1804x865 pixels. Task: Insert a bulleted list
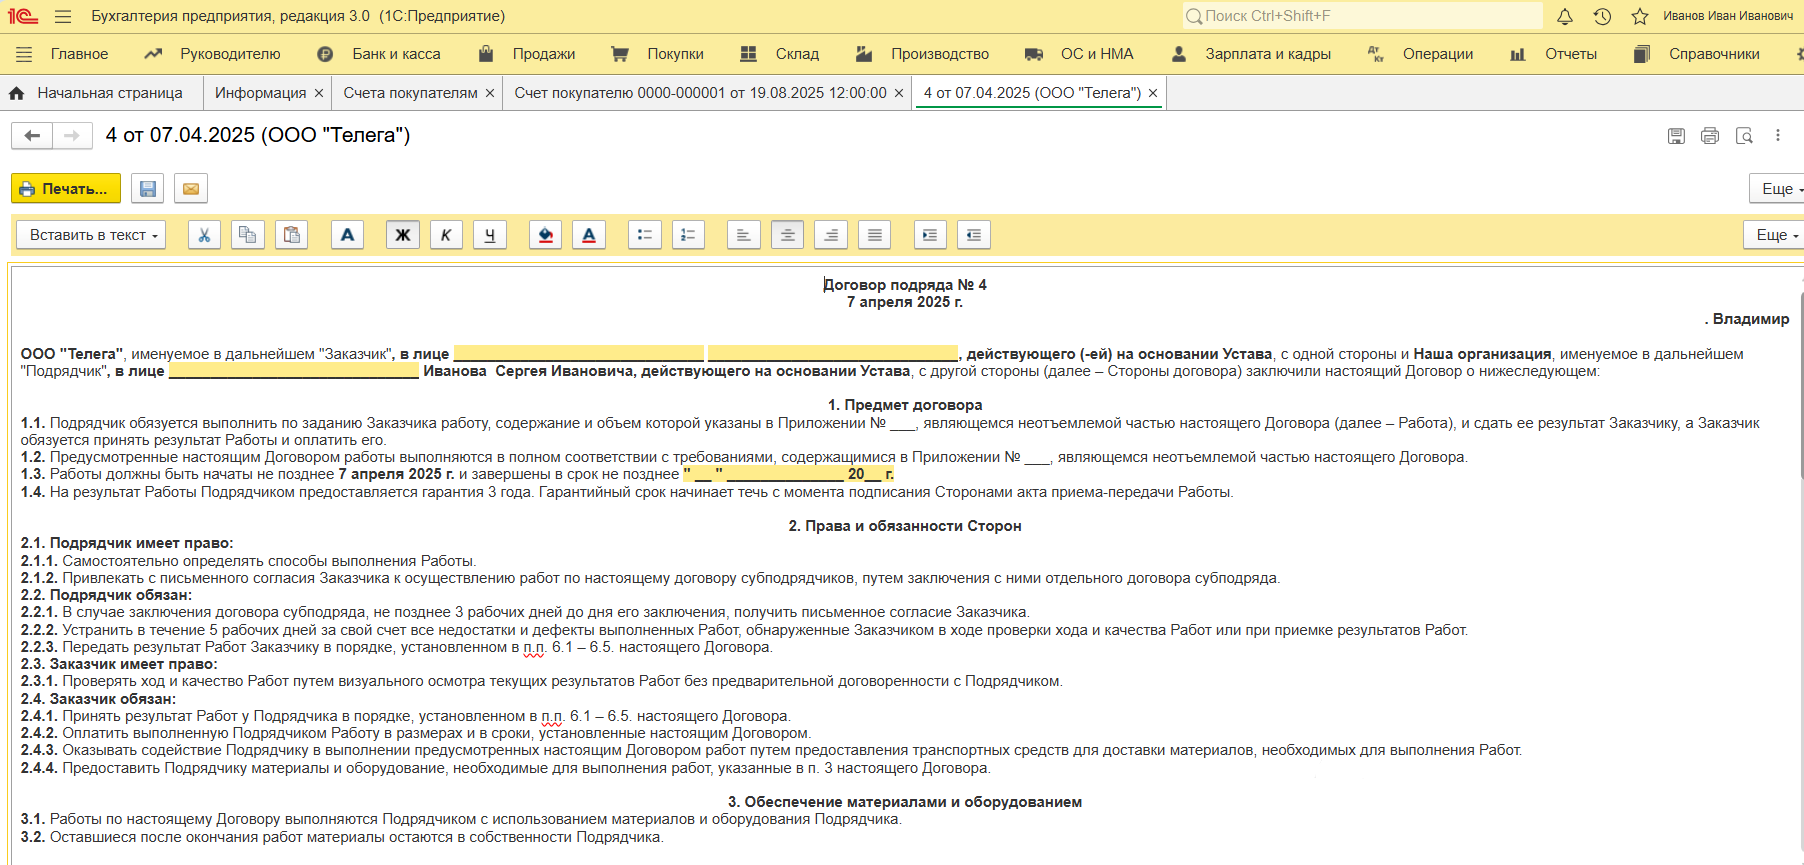click(x=645, y=235)
